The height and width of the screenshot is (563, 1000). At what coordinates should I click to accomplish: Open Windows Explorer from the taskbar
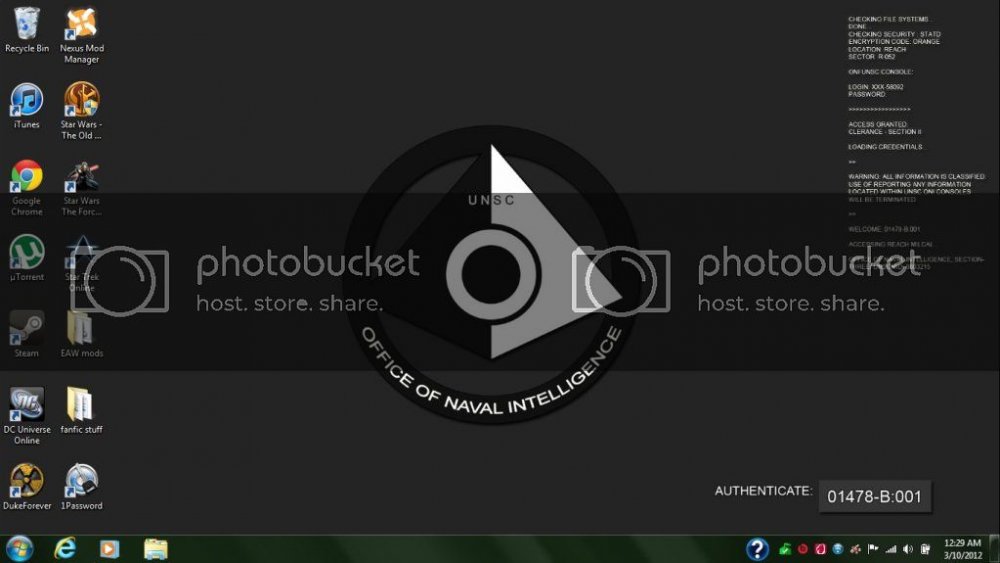[x=155, y=549]
